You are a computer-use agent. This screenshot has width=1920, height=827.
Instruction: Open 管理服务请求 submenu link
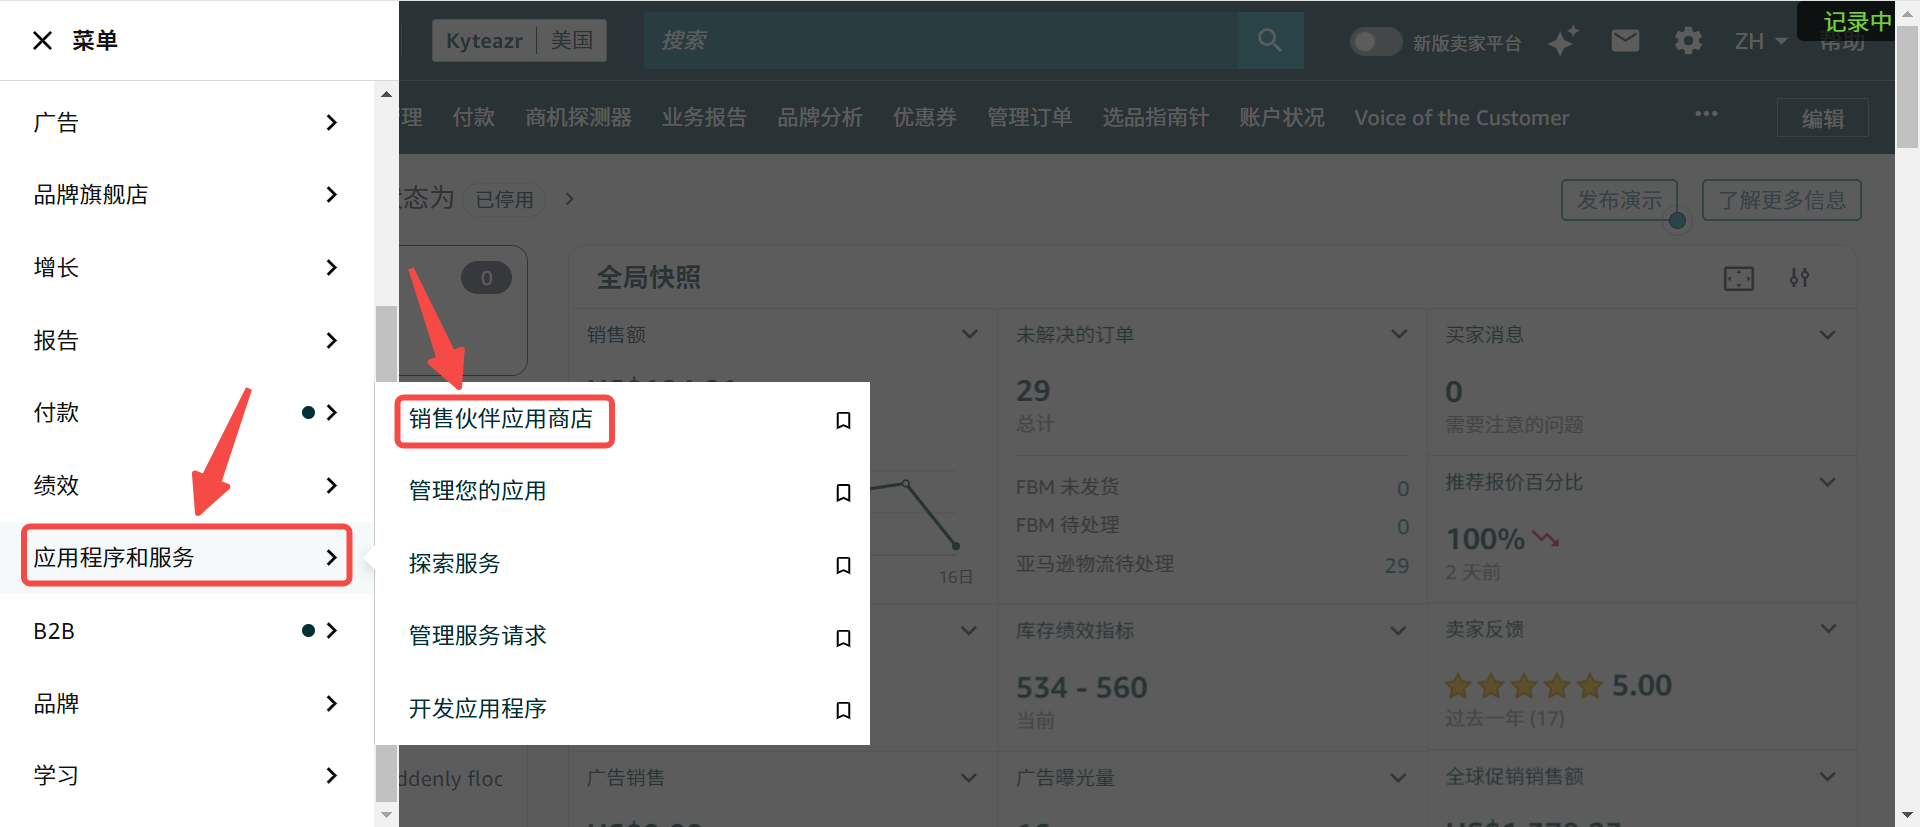pyautogui.click(x=478, y=636)
